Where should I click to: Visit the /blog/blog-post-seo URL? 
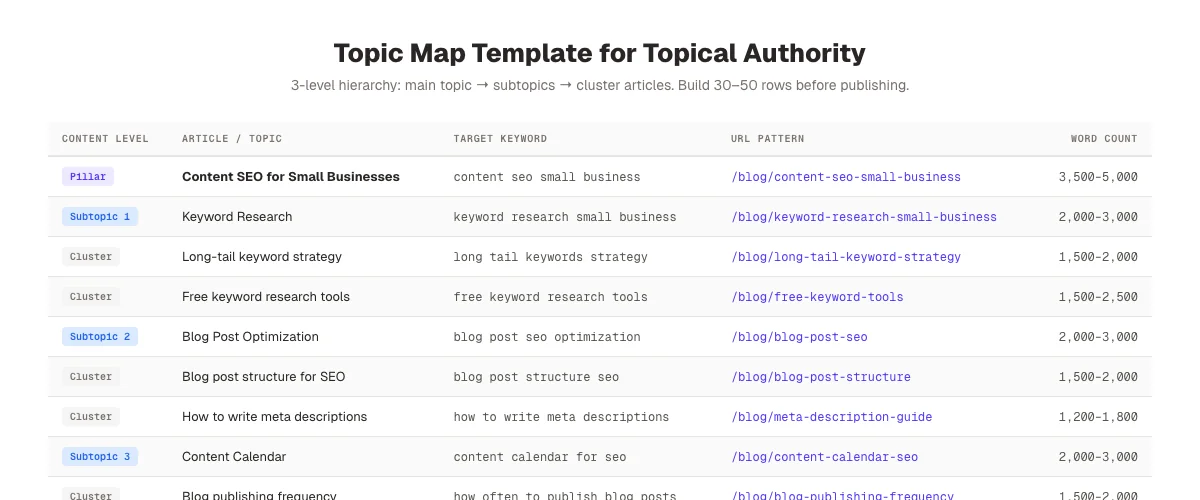point(799,337)
